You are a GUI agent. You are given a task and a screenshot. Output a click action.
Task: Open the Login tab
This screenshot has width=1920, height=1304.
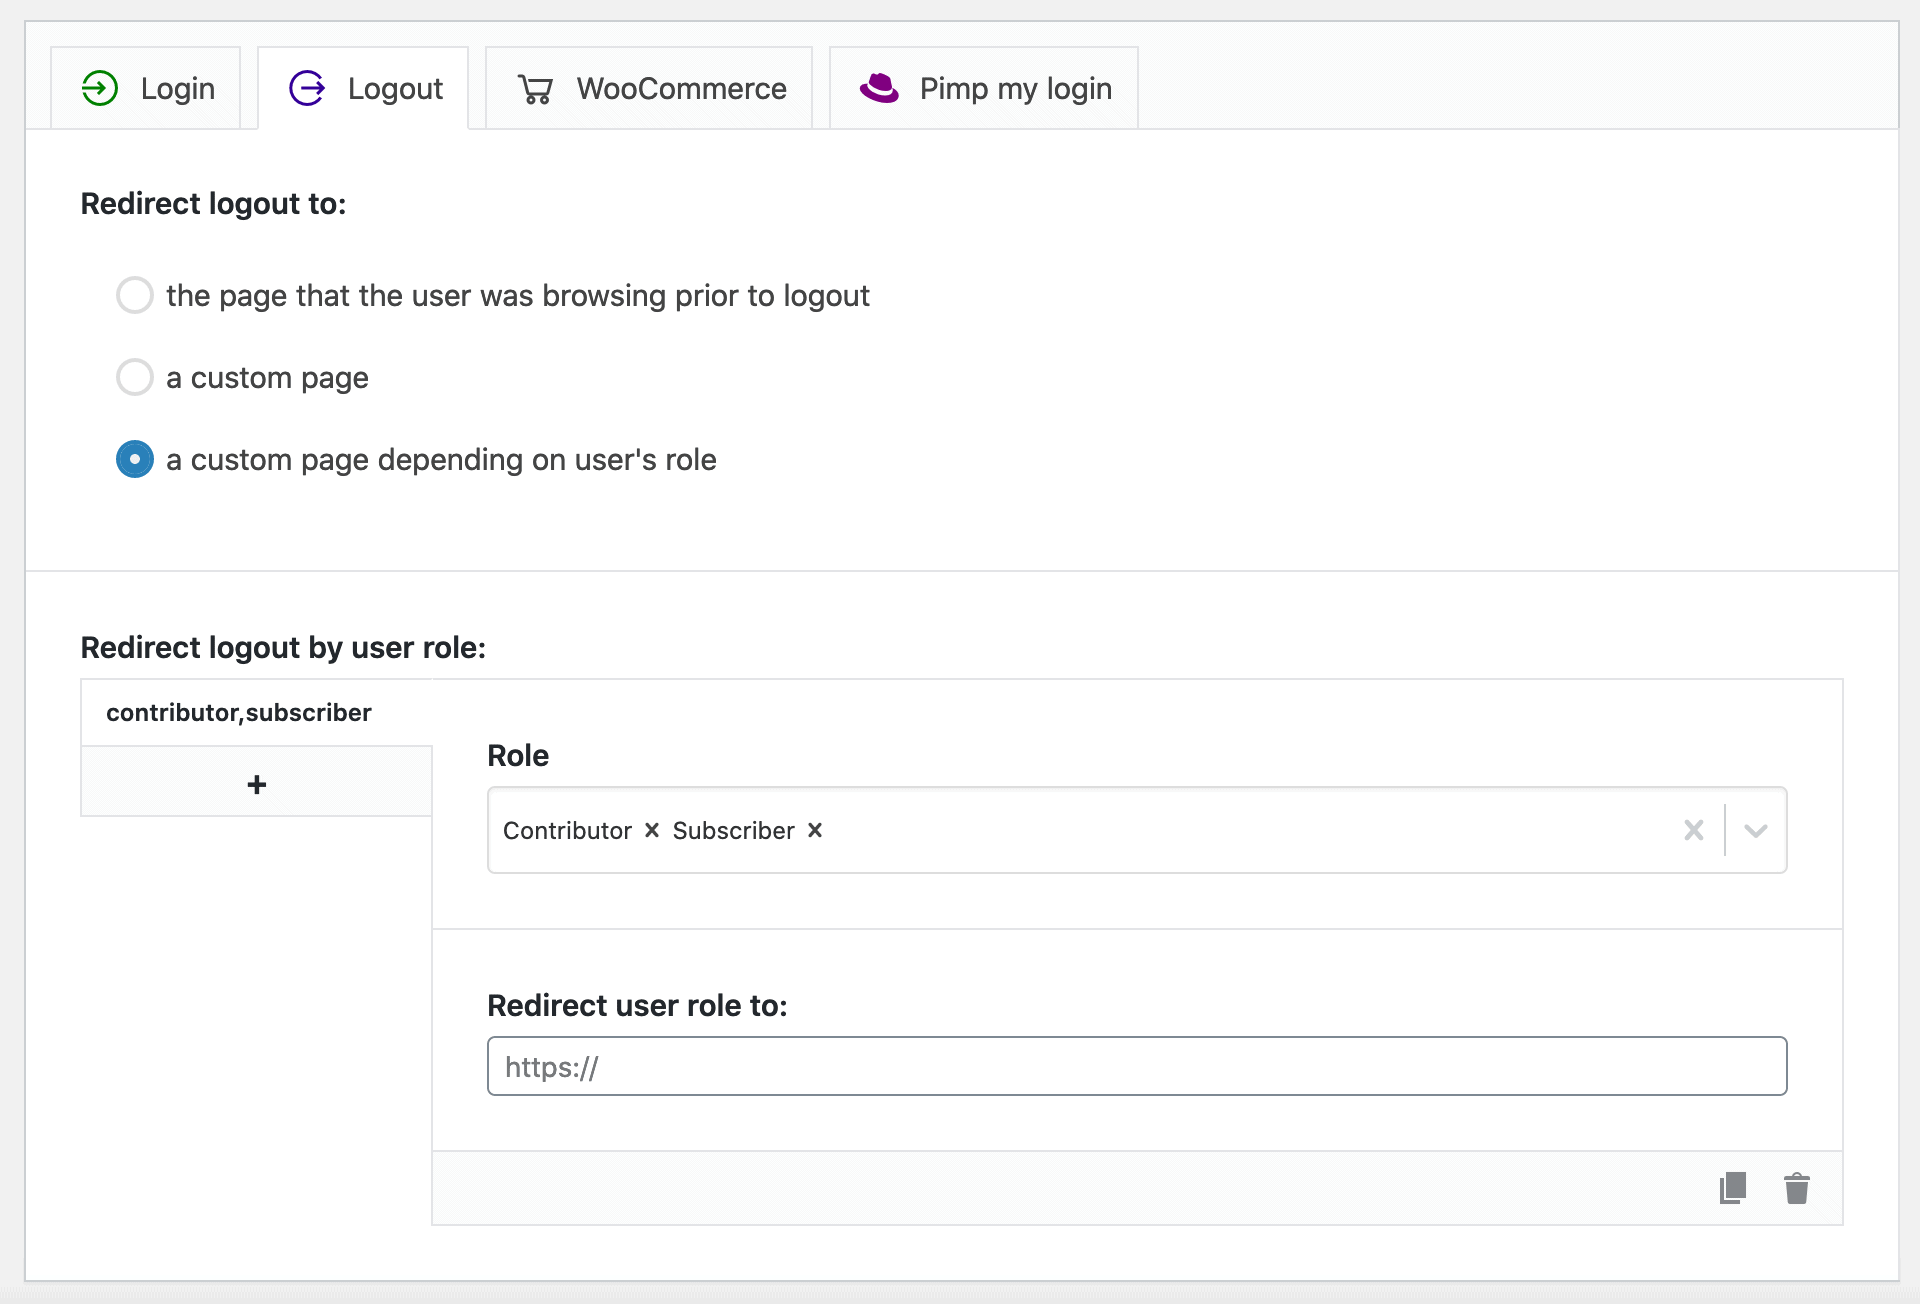click(x=146, y=88)
